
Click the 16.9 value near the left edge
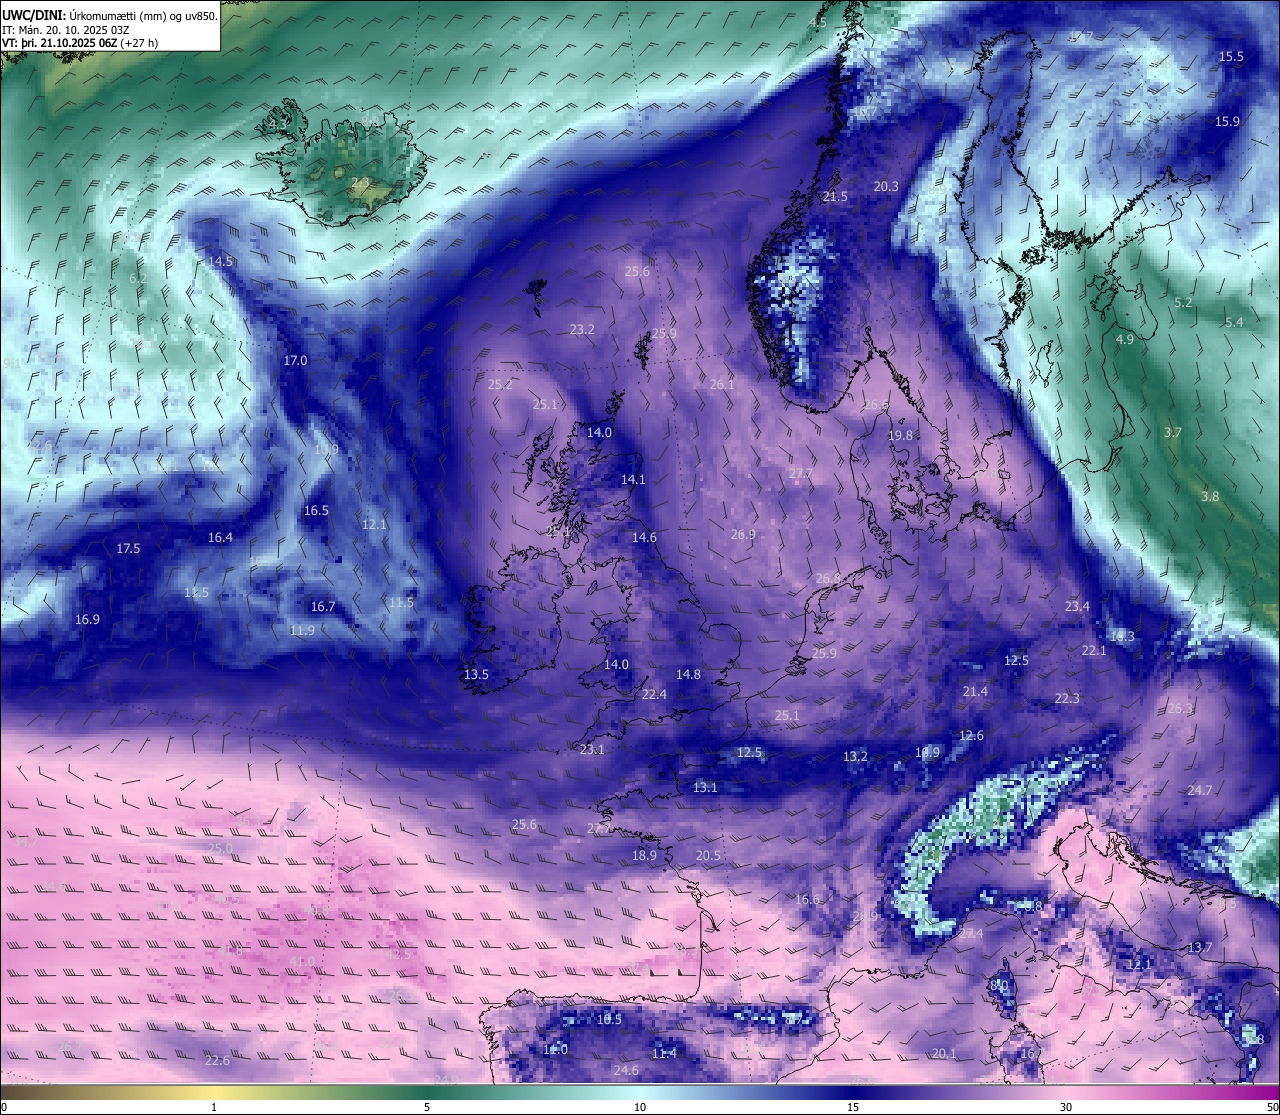click(87, 619)
